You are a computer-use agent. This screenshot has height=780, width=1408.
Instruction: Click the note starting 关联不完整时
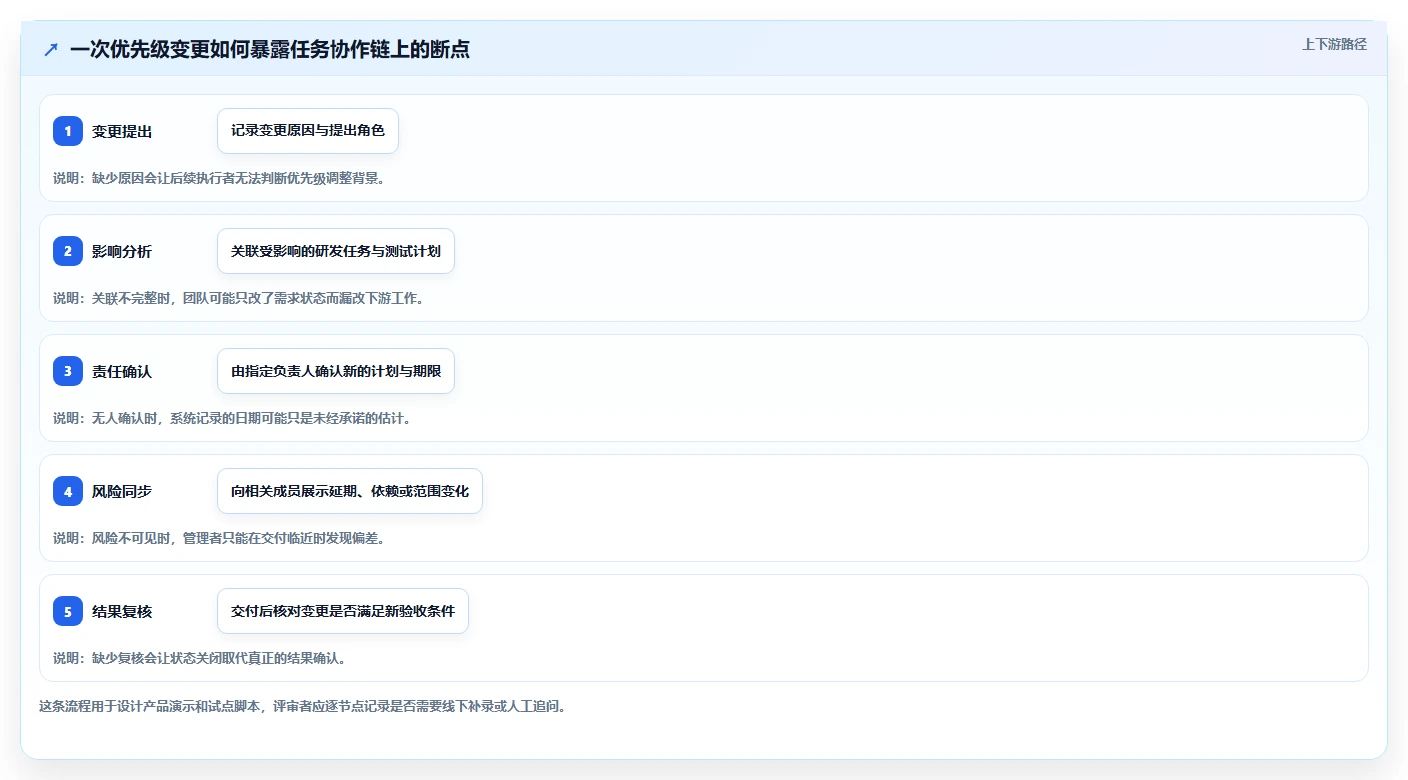pyautogui.click(x=239, y=298)
